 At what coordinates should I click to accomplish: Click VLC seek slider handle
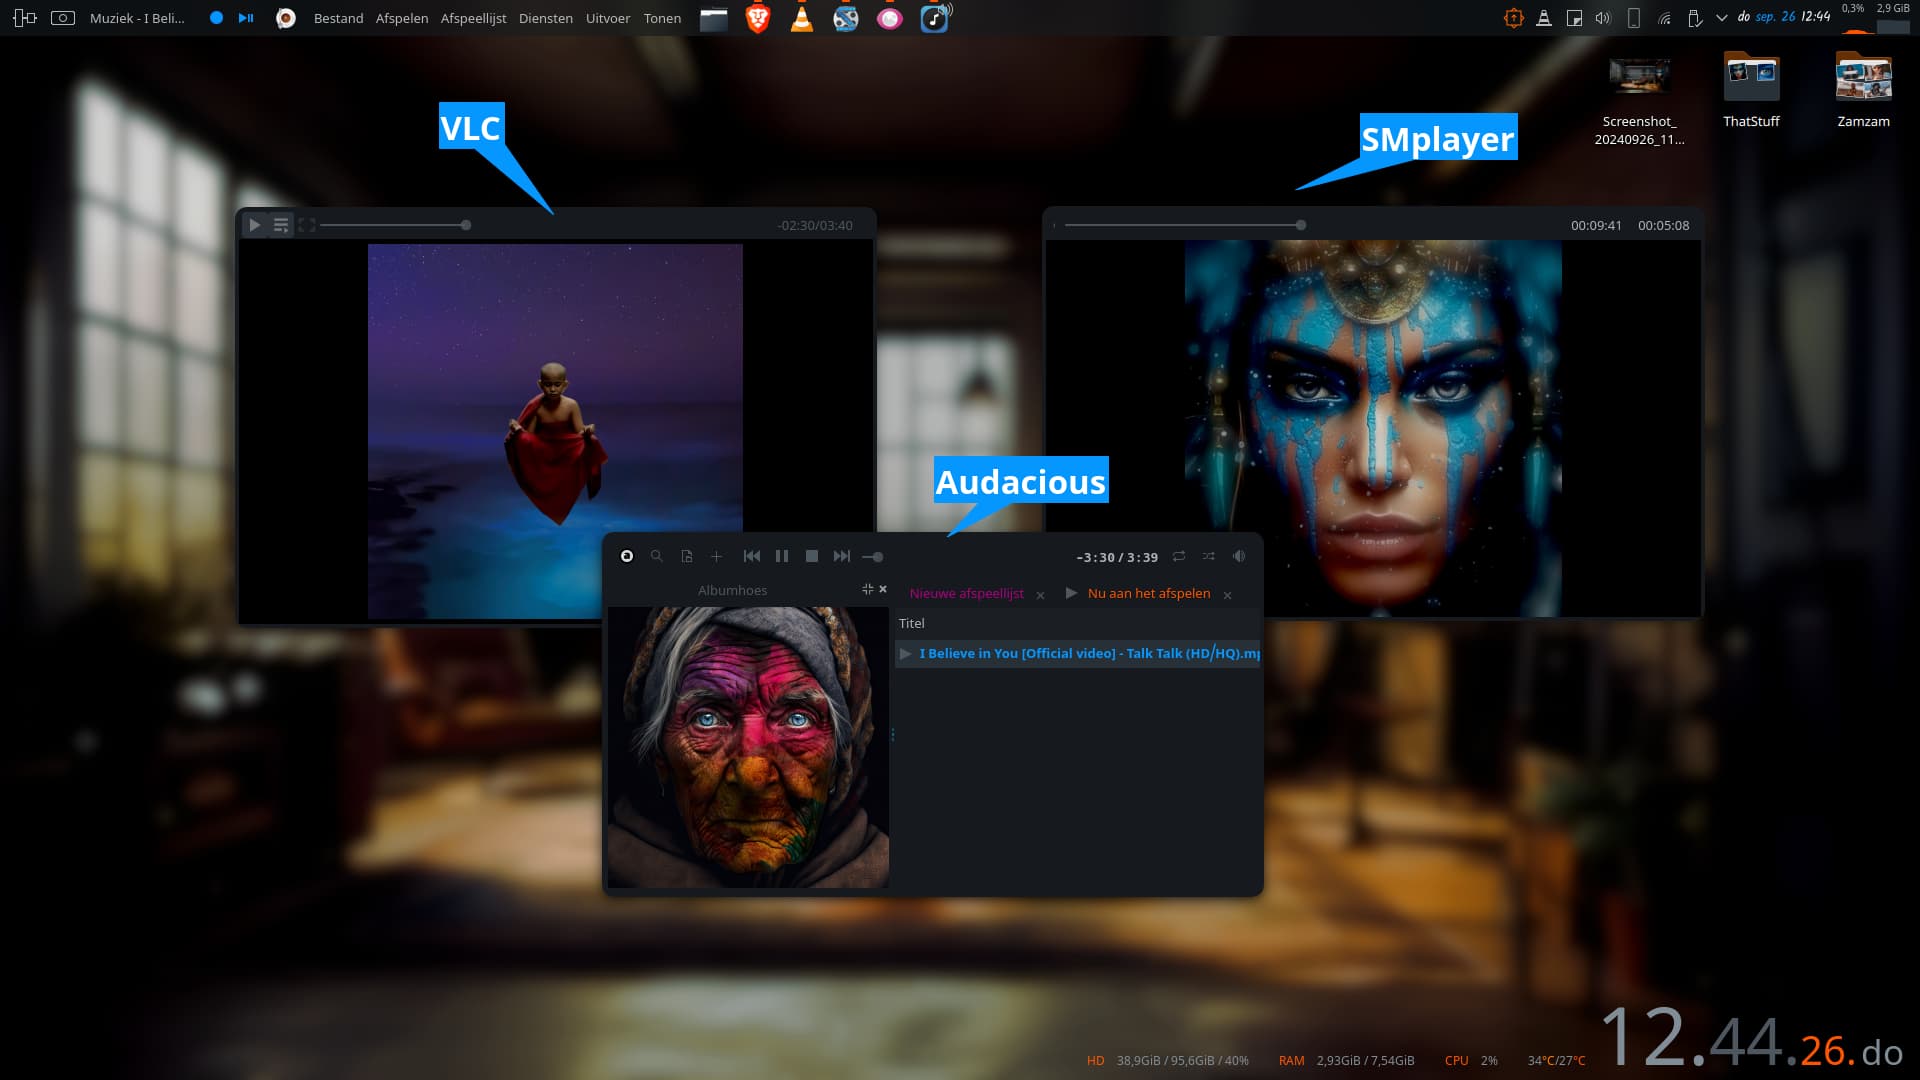(466, 225)
